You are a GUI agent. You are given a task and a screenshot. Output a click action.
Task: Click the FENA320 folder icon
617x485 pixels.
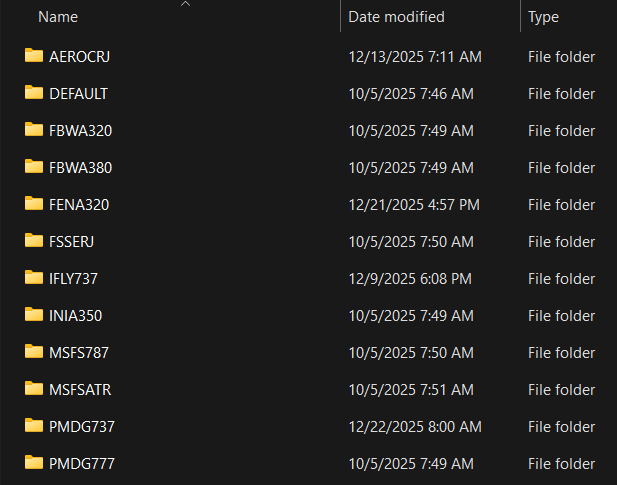tap(34, 204)
